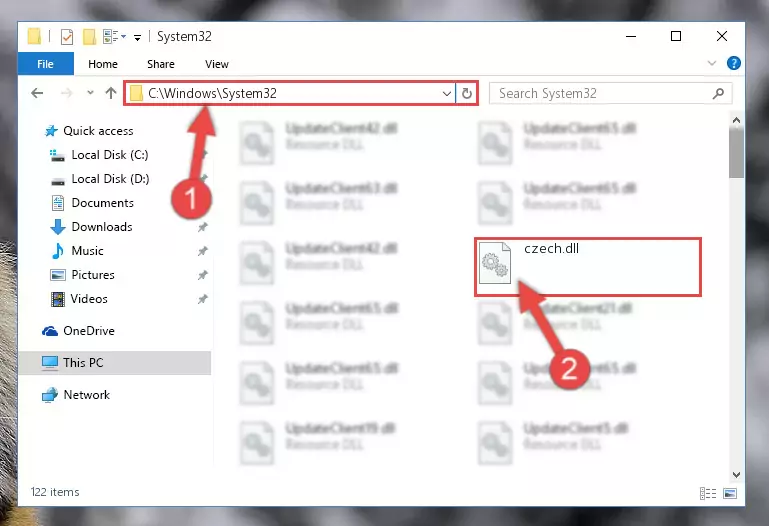Image resolution: width=769 pixels, height=526 pixels.
Task: Select Quick access in navigation pane
Action: 98,131
